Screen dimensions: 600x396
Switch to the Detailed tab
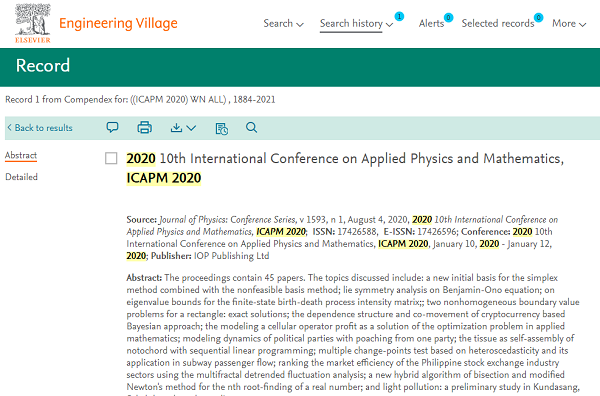tap(21, 177)
